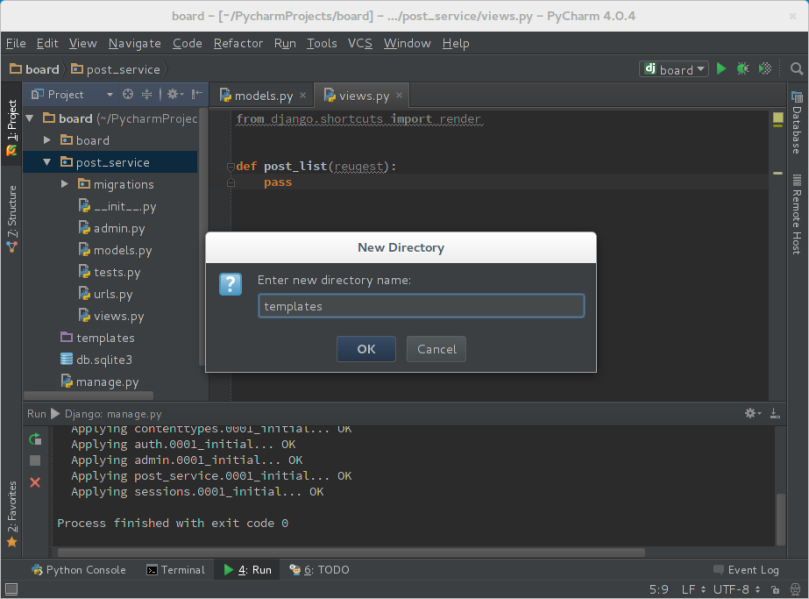Toggle the 1: Project side tab
The width and height of the screenshot is (809, 599).
click(x=11, y=127)
